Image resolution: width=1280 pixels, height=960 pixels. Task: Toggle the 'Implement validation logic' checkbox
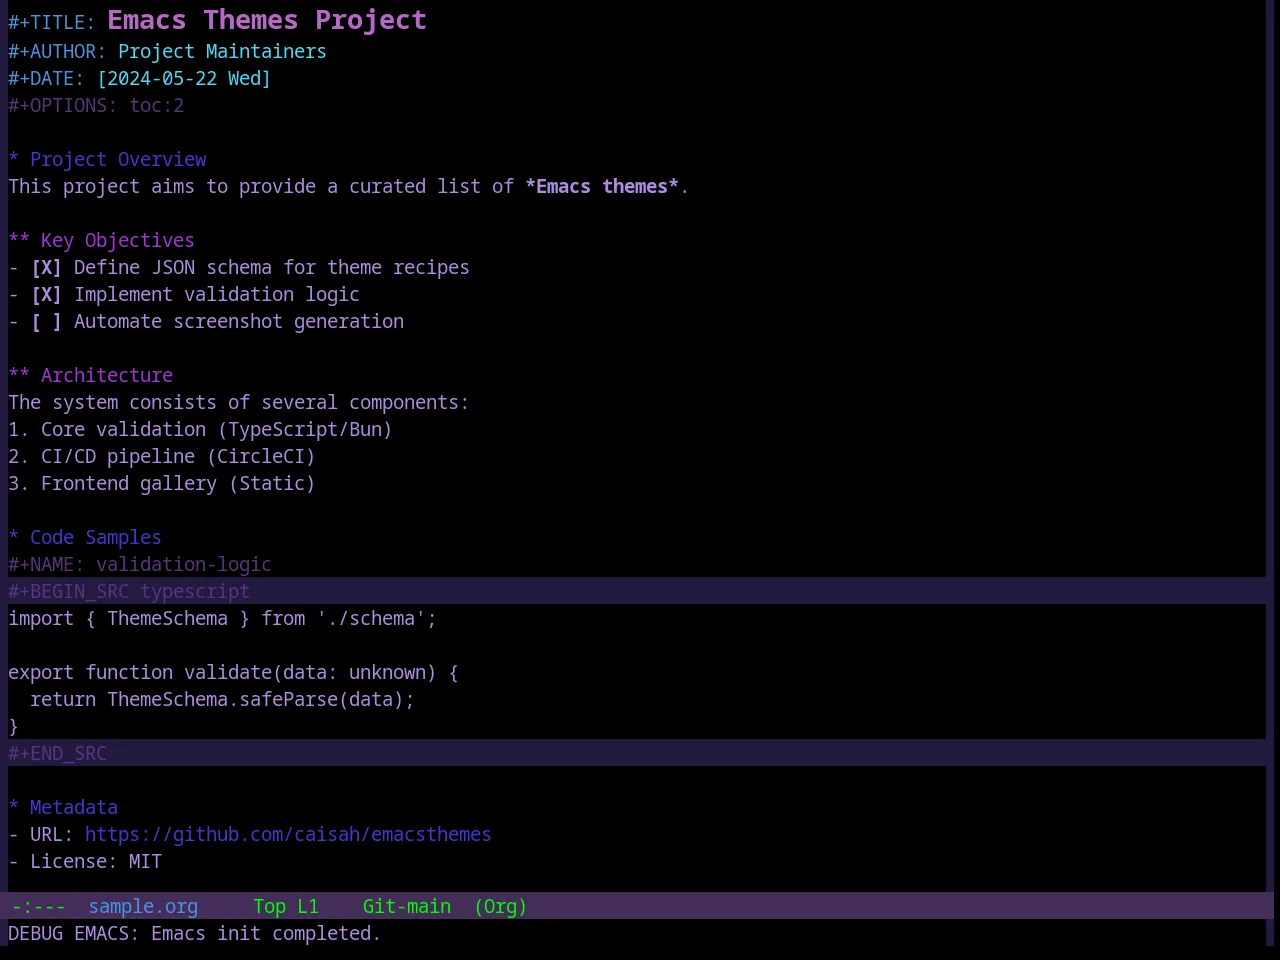46,294
